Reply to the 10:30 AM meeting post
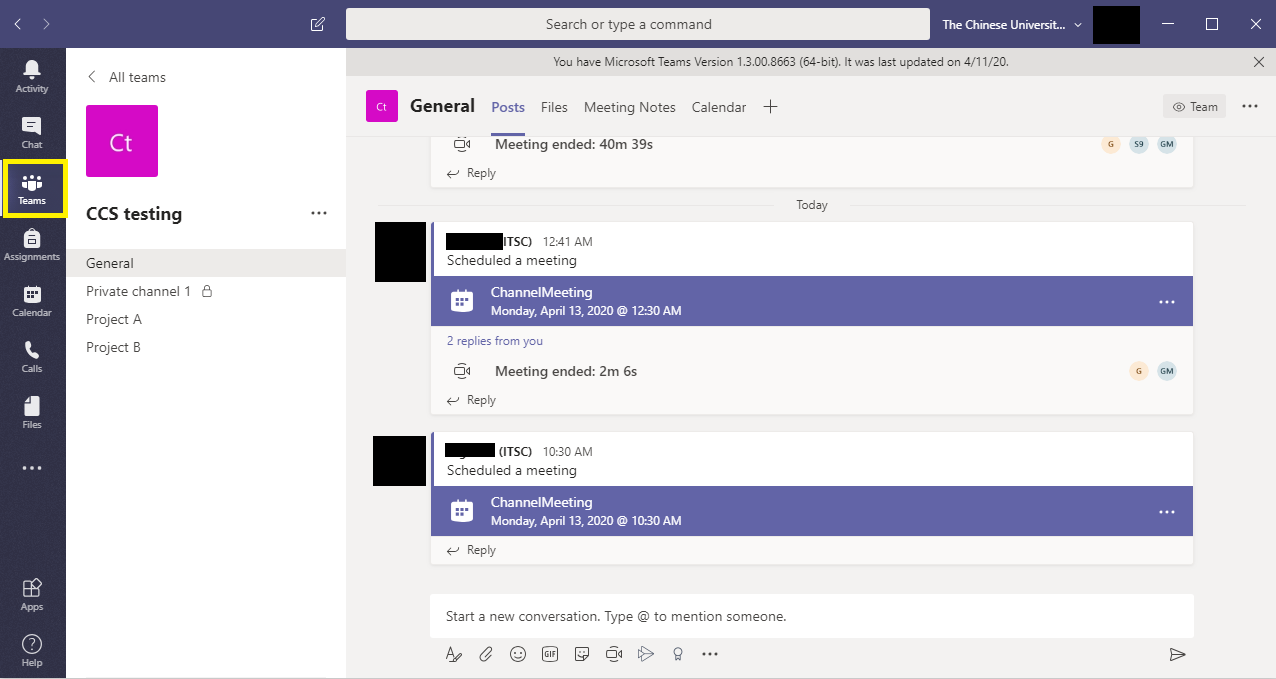 tap(471, 550)
